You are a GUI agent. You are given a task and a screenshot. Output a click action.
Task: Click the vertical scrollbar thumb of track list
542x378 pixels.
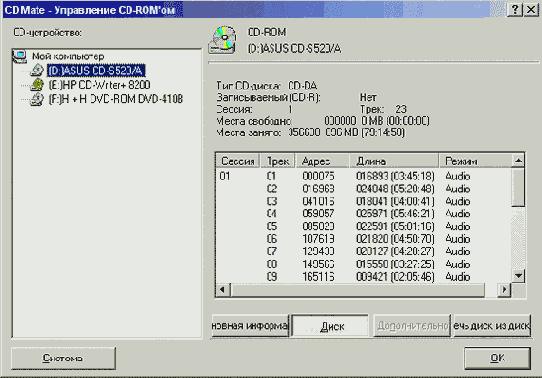click(x=518, y=187)
